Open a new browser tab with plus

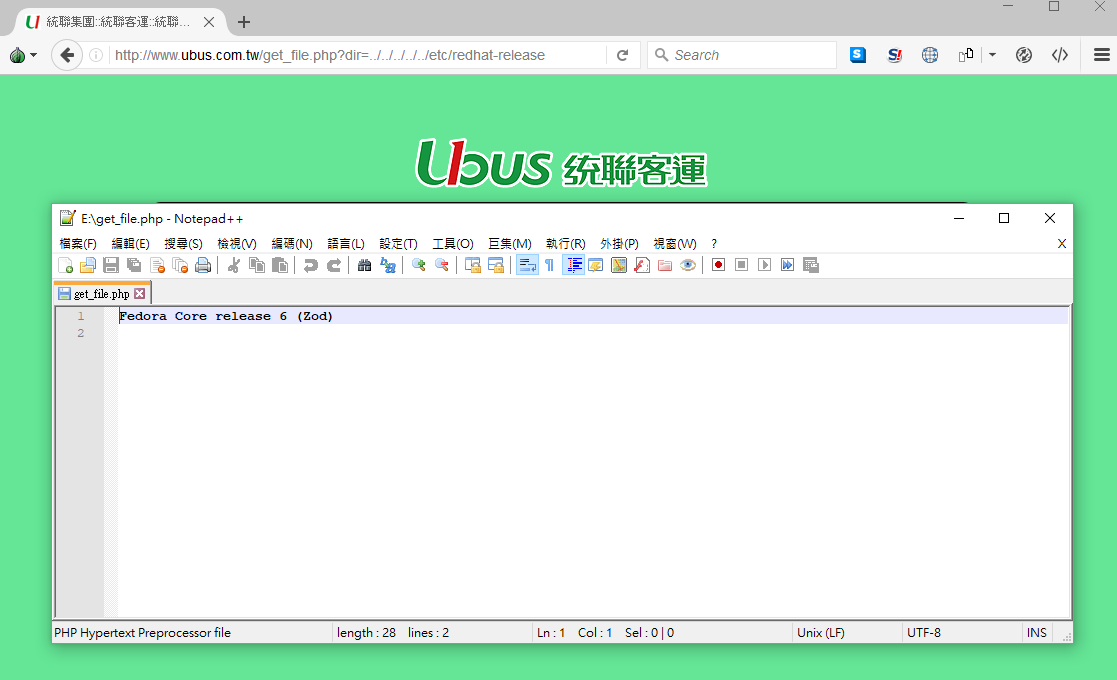point(244,22)
